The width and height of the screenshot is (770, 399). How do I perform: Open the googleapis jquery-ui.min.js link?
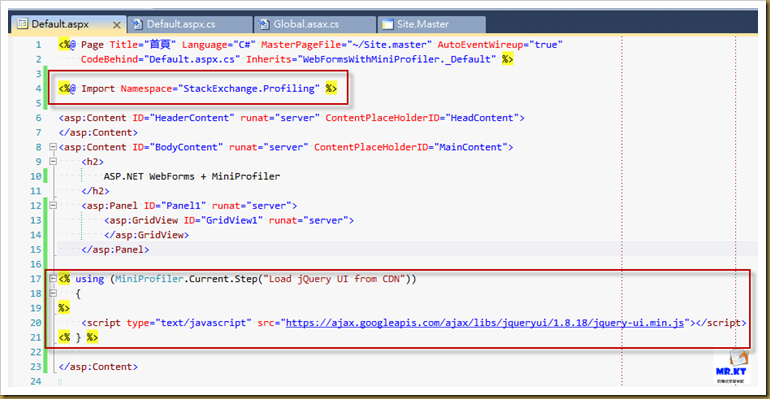click(485, 323)
